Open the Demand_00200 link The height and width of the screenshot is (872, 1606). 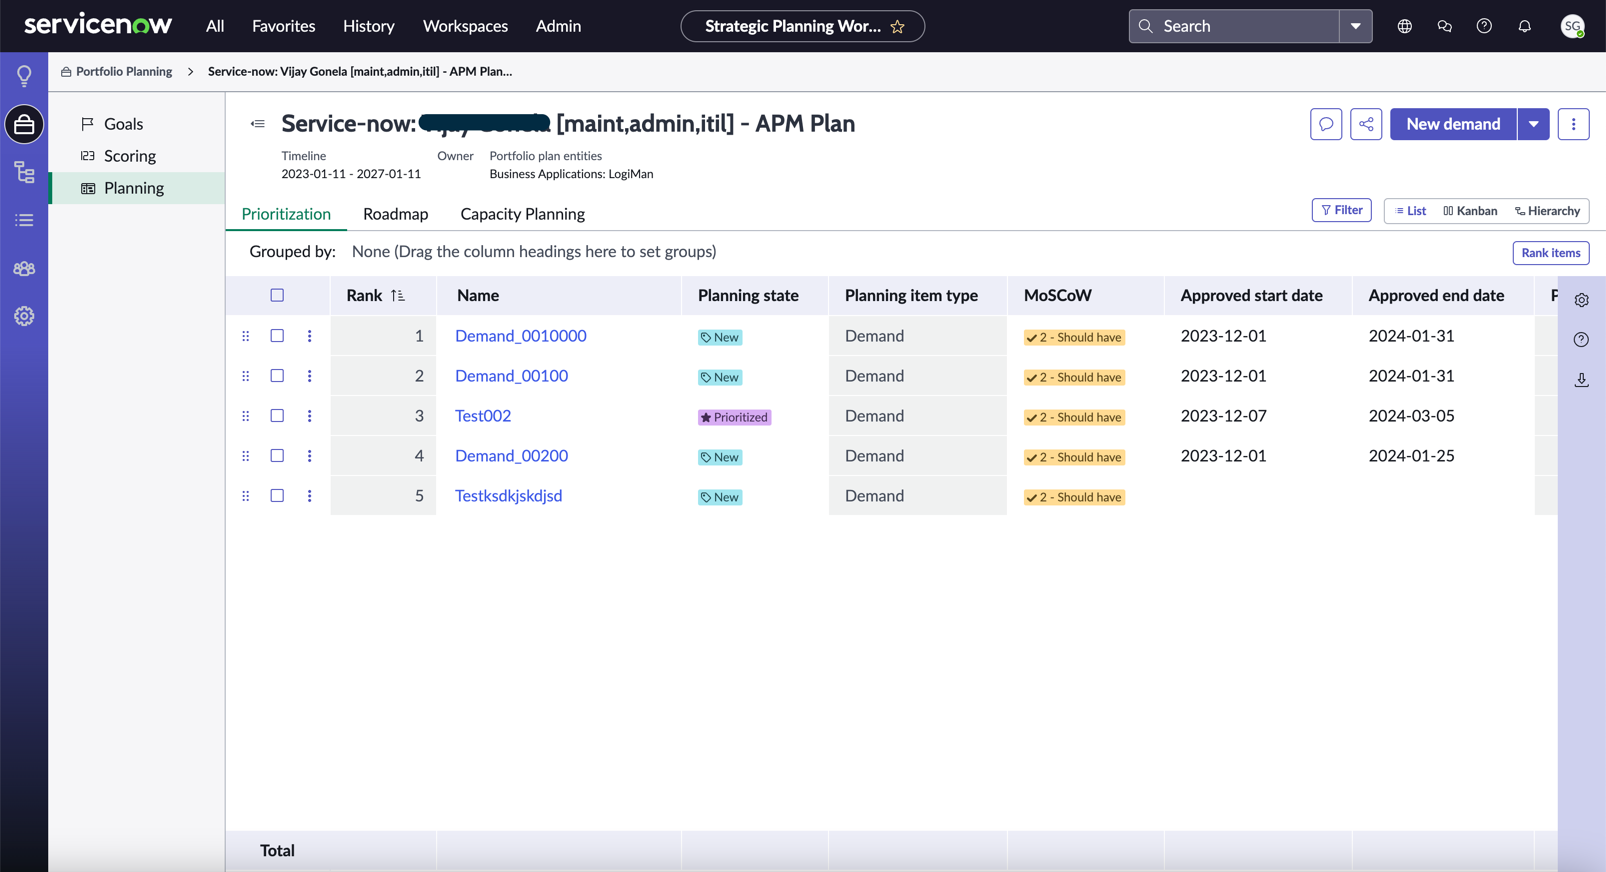pyautogui.click(x=511, y=456)
